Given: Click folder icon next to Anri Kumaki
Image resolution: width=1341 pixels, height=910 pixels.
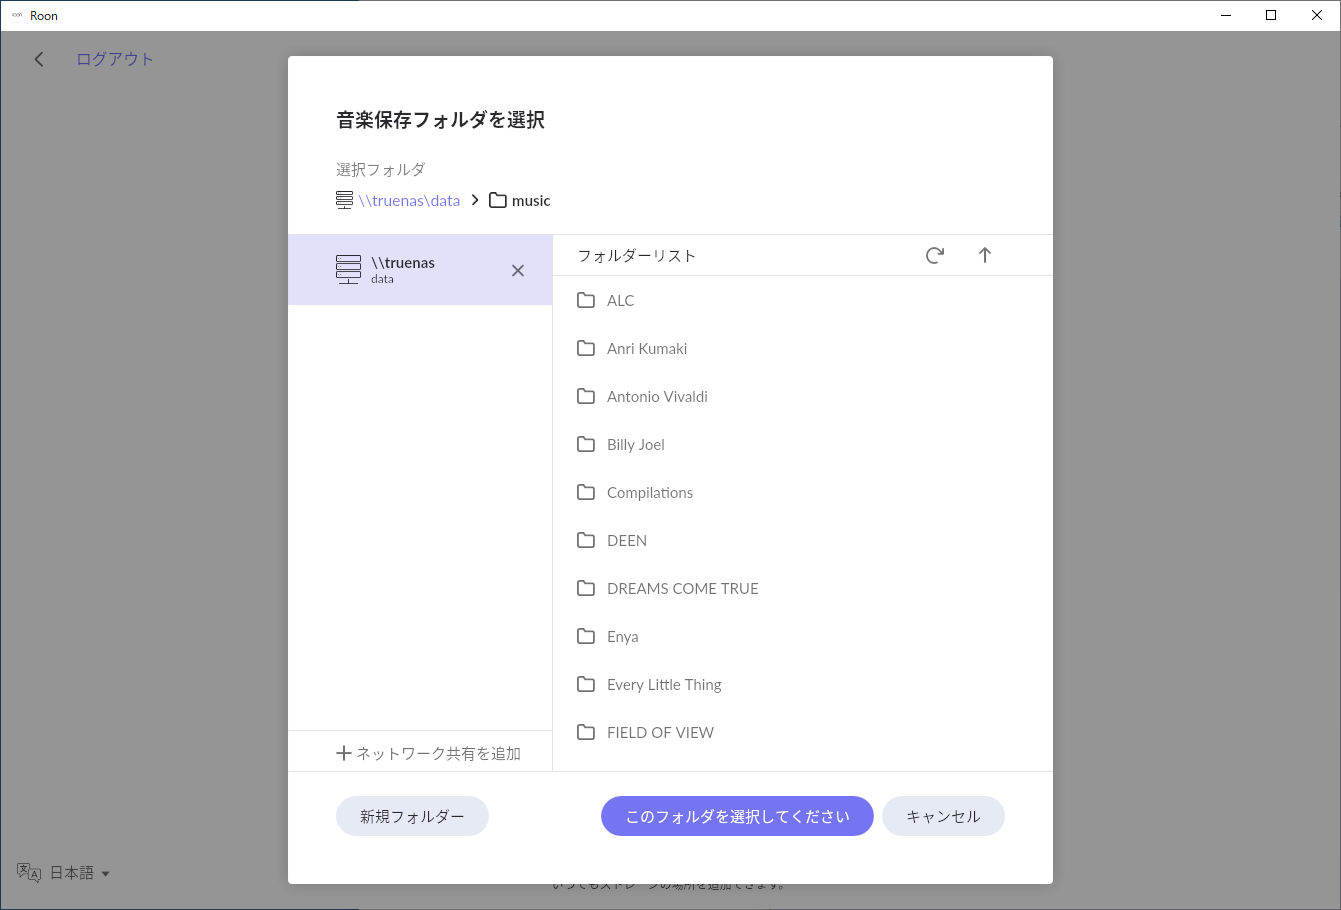Looking at the screenshot, I should click(x=586, y=348).
